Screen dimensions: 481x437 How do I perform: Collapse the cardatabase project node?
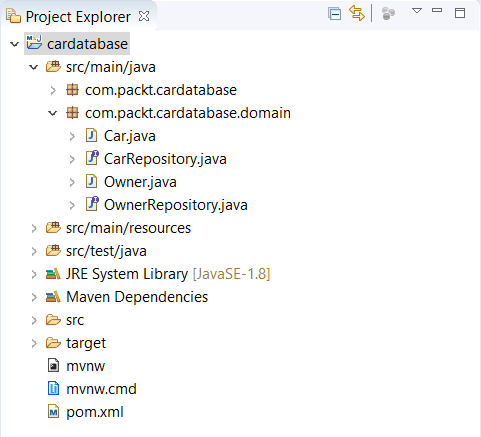click(x=14, y=44)
